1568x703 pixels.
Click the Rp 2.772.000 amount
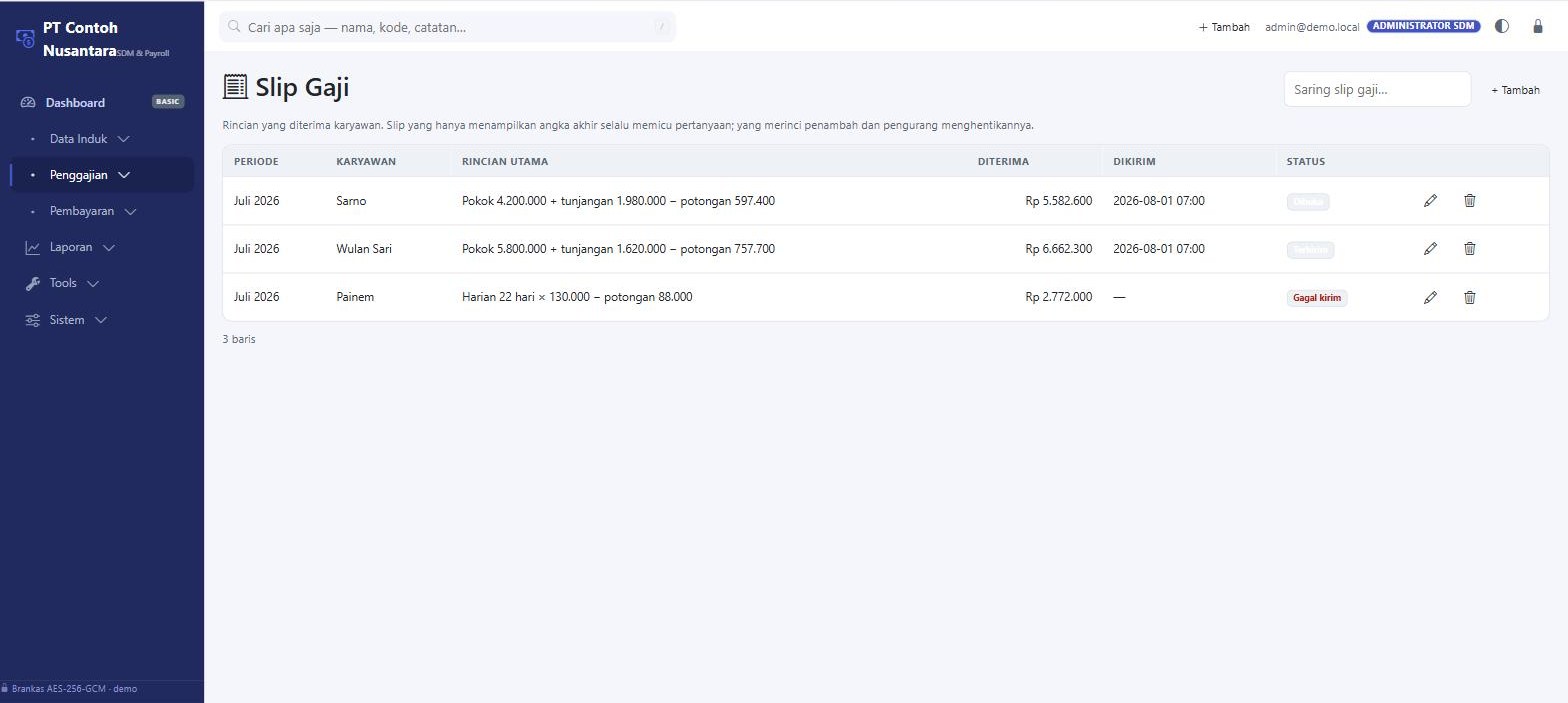click(1059, 297)
